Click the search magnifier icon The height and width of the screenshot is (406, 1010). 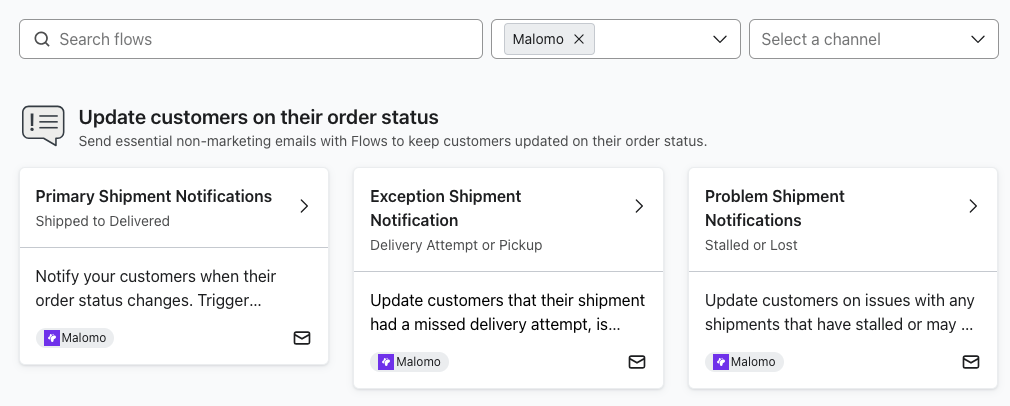(42, 40)
